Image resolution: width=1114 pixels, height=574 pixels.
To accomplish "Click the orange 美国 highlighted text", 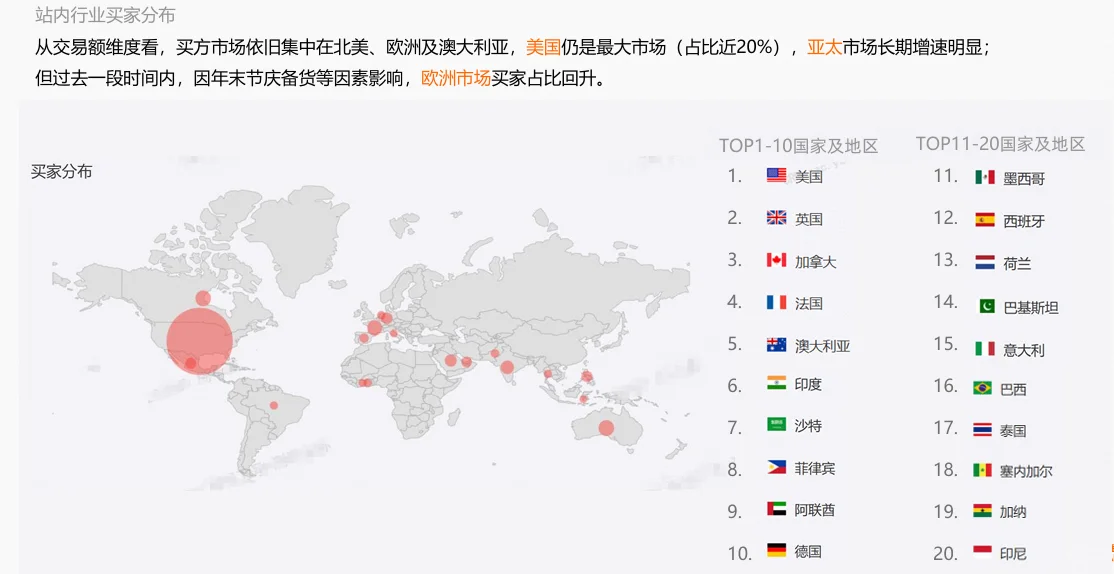I will [543, 48].
